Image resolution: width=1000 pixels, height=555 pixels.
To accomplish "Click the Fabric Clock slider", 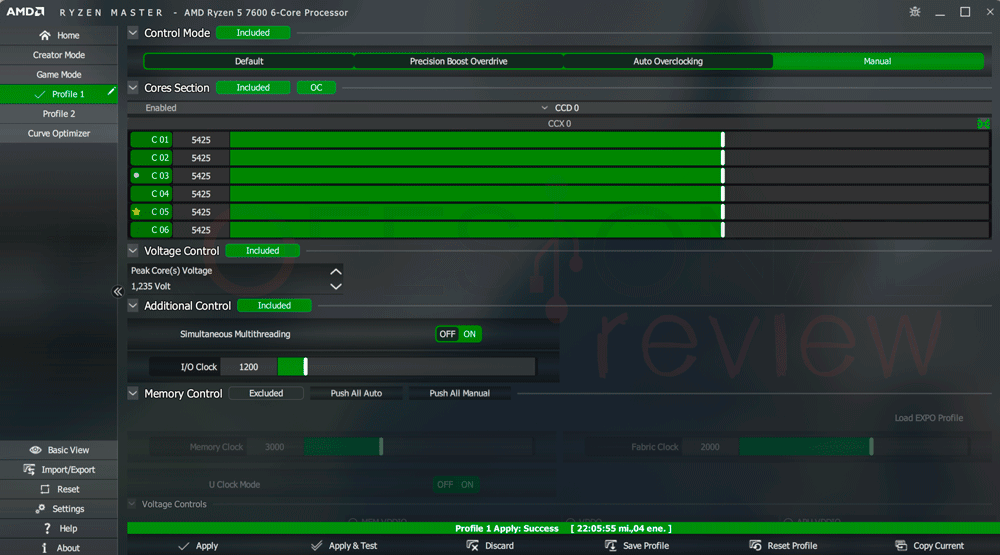I will (853, 447).
